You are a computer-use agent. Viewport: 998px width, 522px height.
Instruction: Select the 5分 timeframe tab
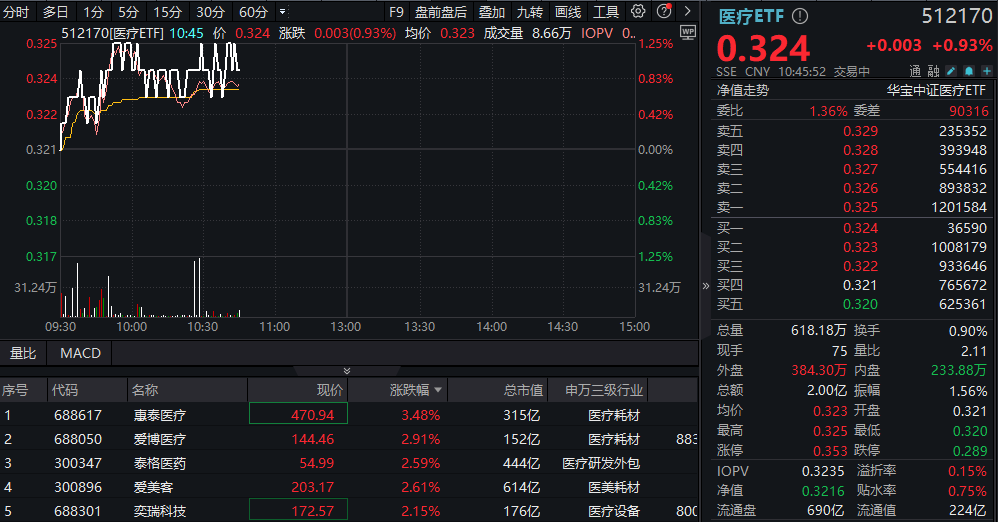coord(128,12)
